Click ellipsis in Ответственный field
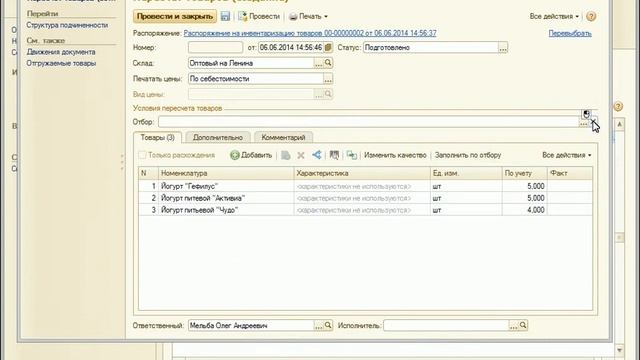The image size is (640, 360). pyautogui.click(x=319, y=326)
